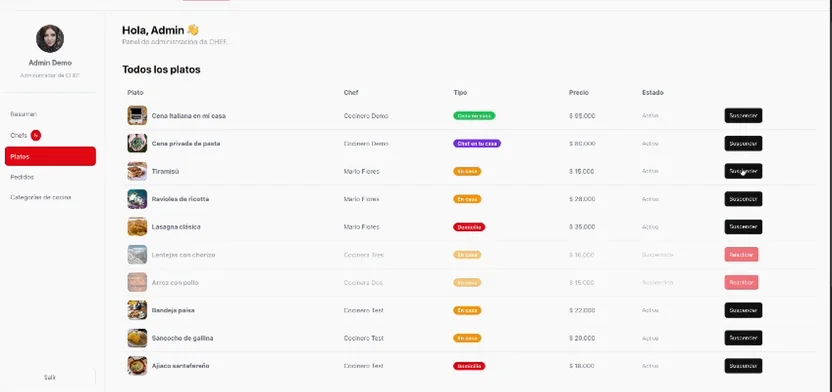The width and height of the screenshot is (832, 392).
Task: Click the Todos los platos heading
Action: (x=161, y=69)
